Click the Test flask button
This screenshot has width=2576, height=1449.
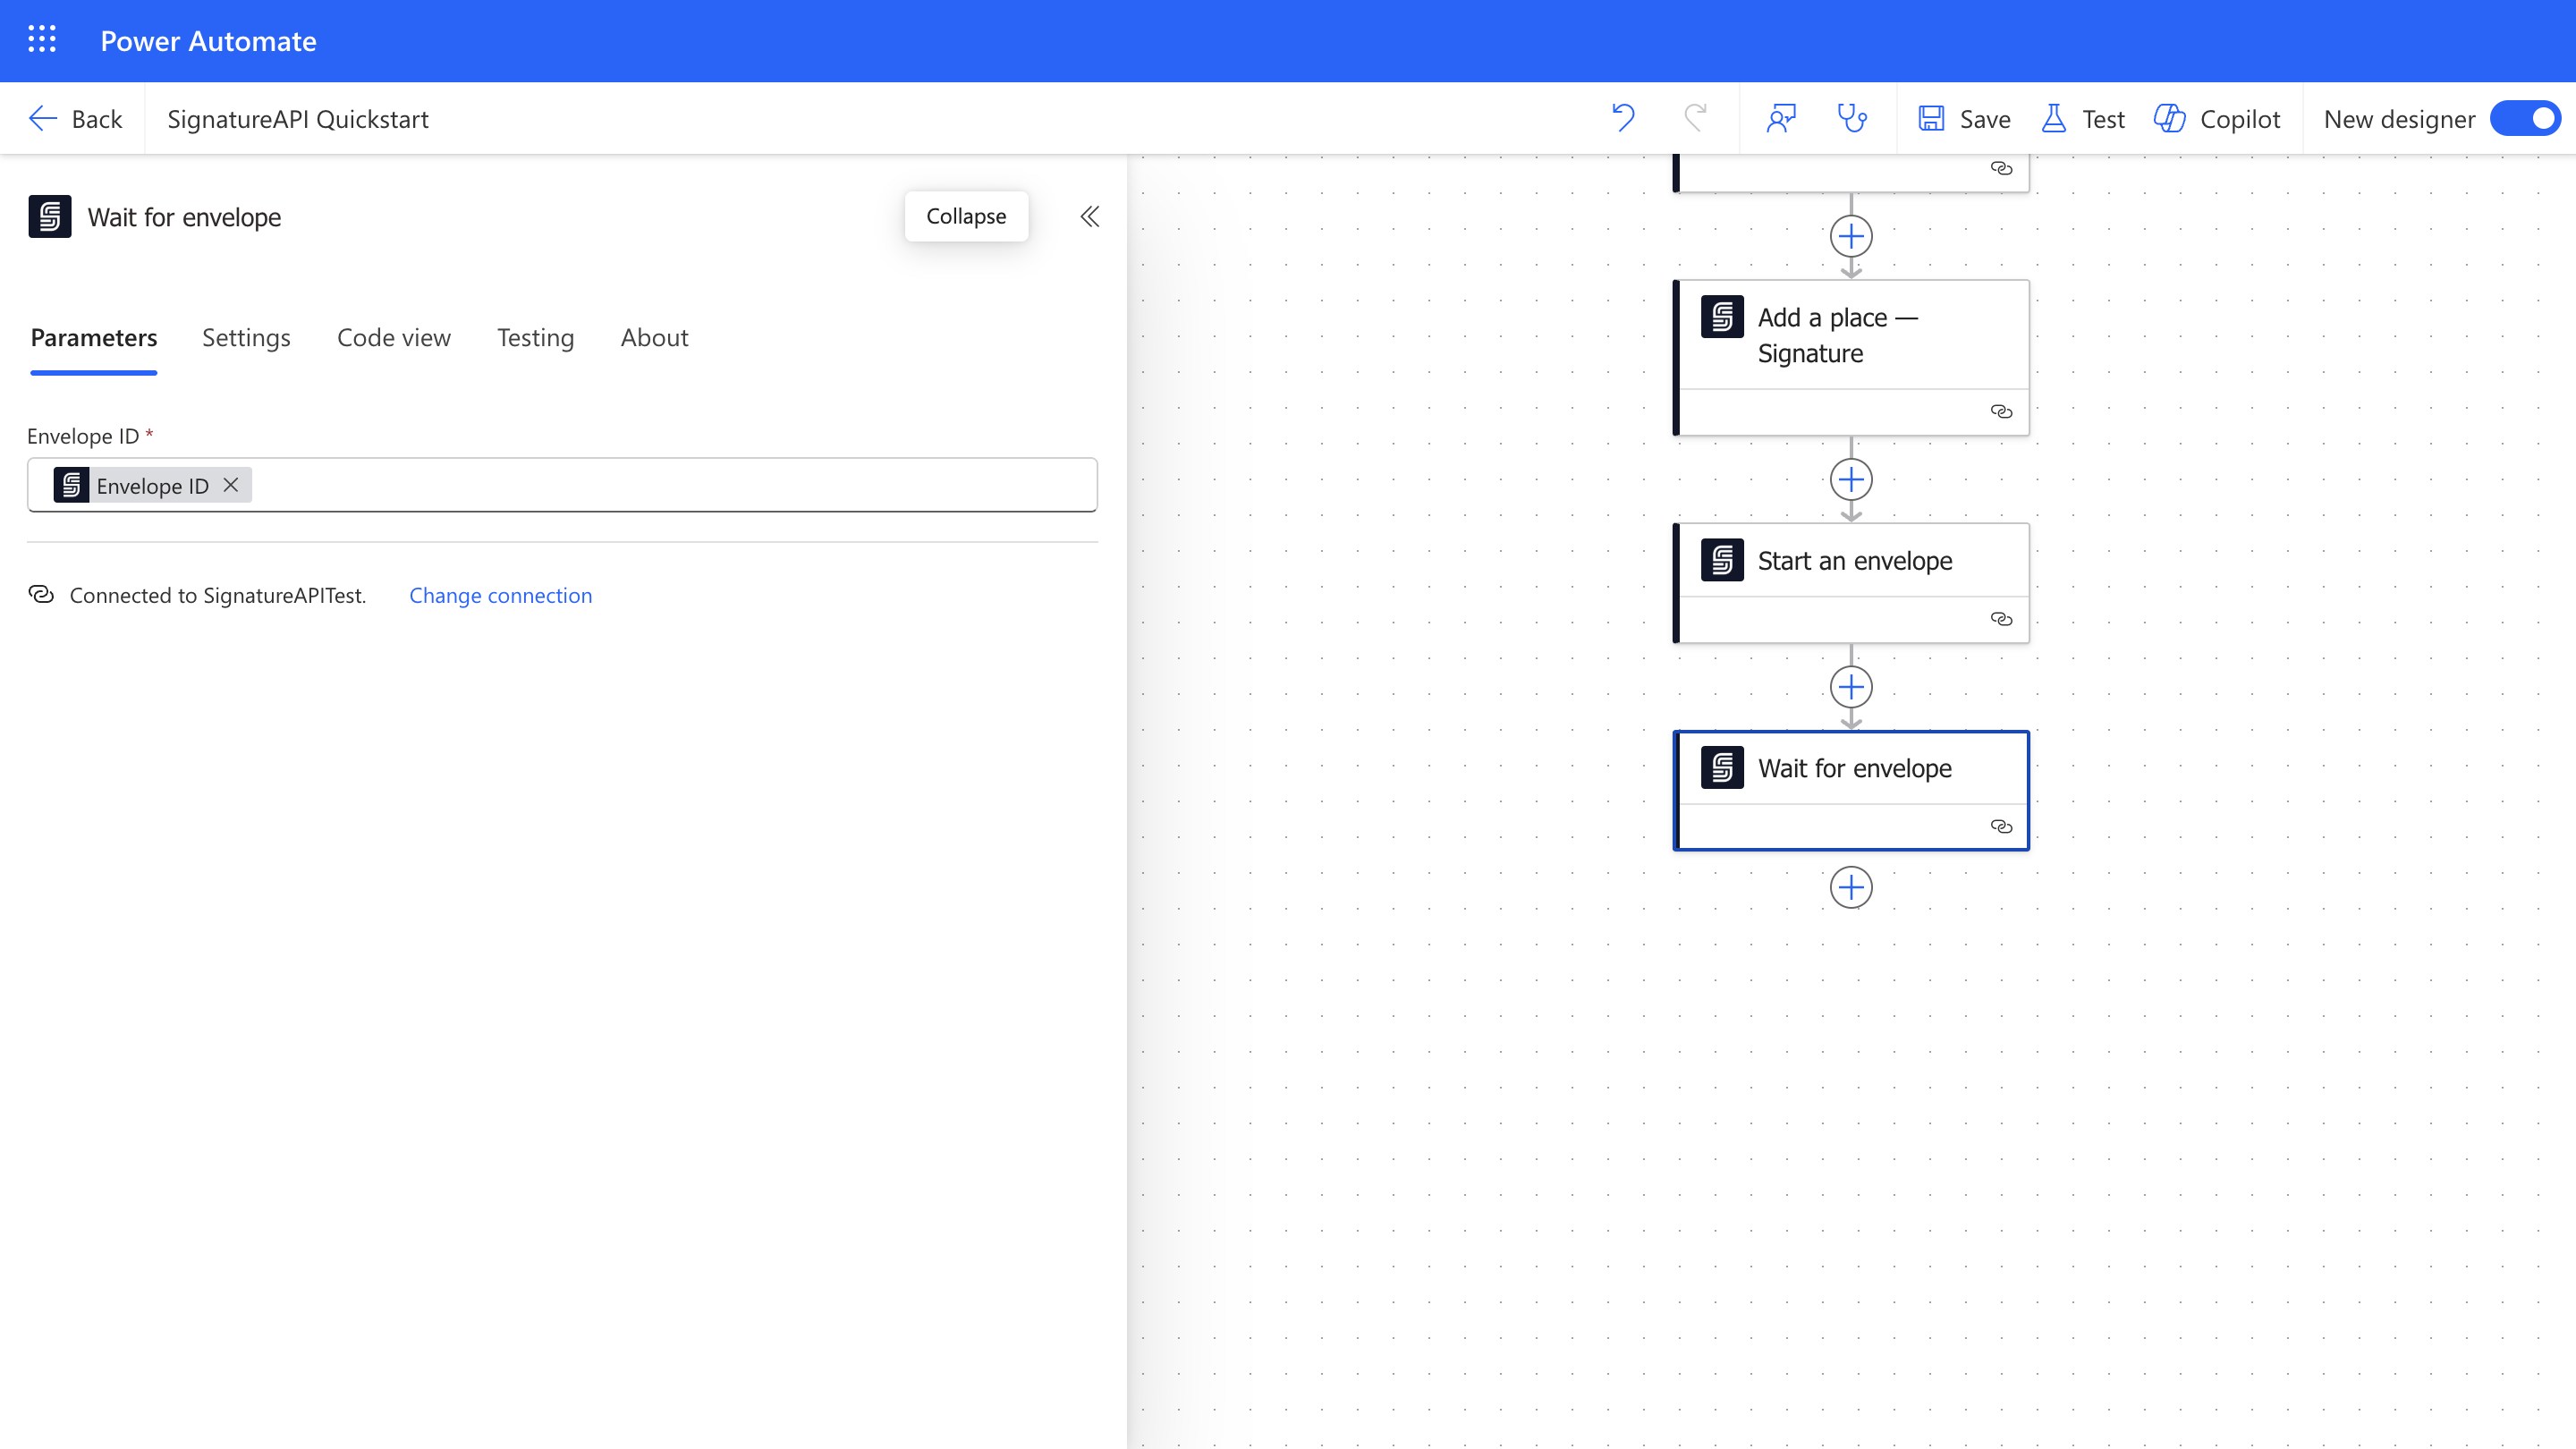[2083, 118]
